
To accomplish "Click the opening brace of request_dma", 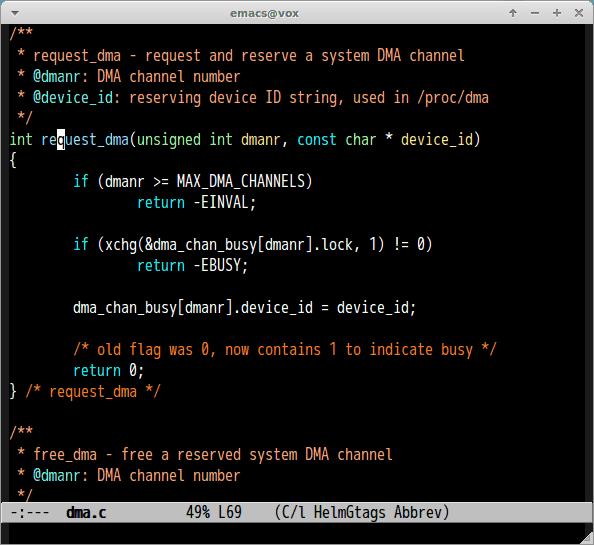I will click(13, 161).
